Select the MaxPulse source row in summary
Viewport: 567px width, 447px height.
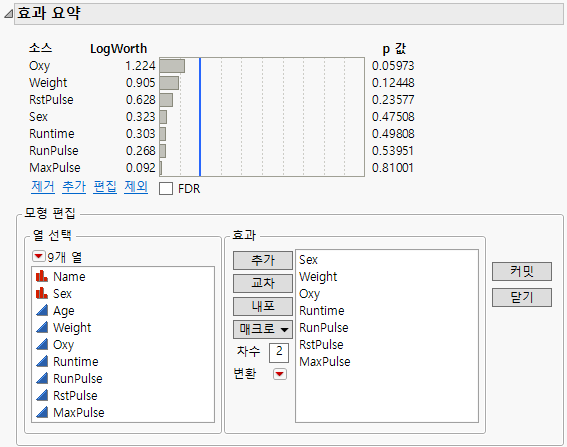(x=55, y=168)
